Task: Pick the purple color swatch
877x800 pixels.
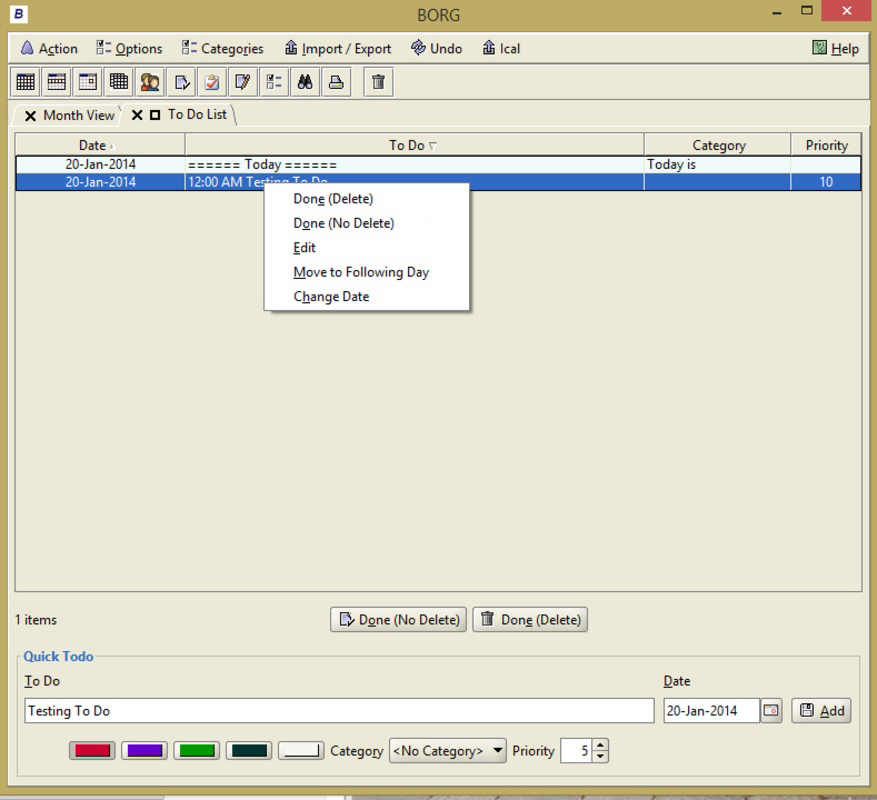Action: (145, 751)
